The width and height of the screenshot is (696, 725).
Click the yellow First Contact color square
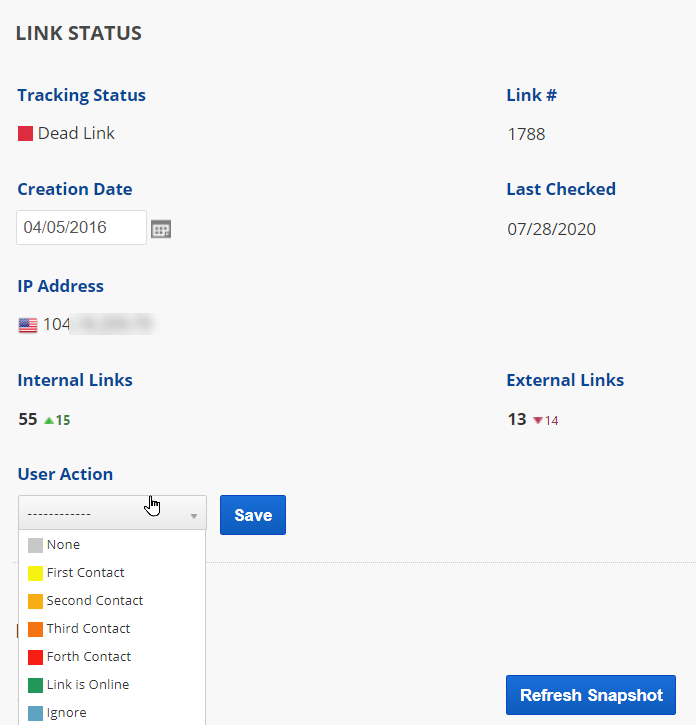tap(35, 573)
